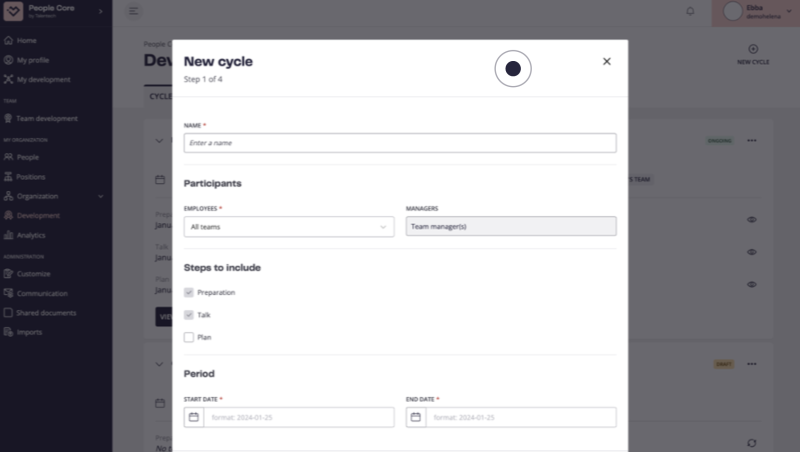Open the Employees All teams dropdown
The image size is (800, 452).
tap(289, 227)
